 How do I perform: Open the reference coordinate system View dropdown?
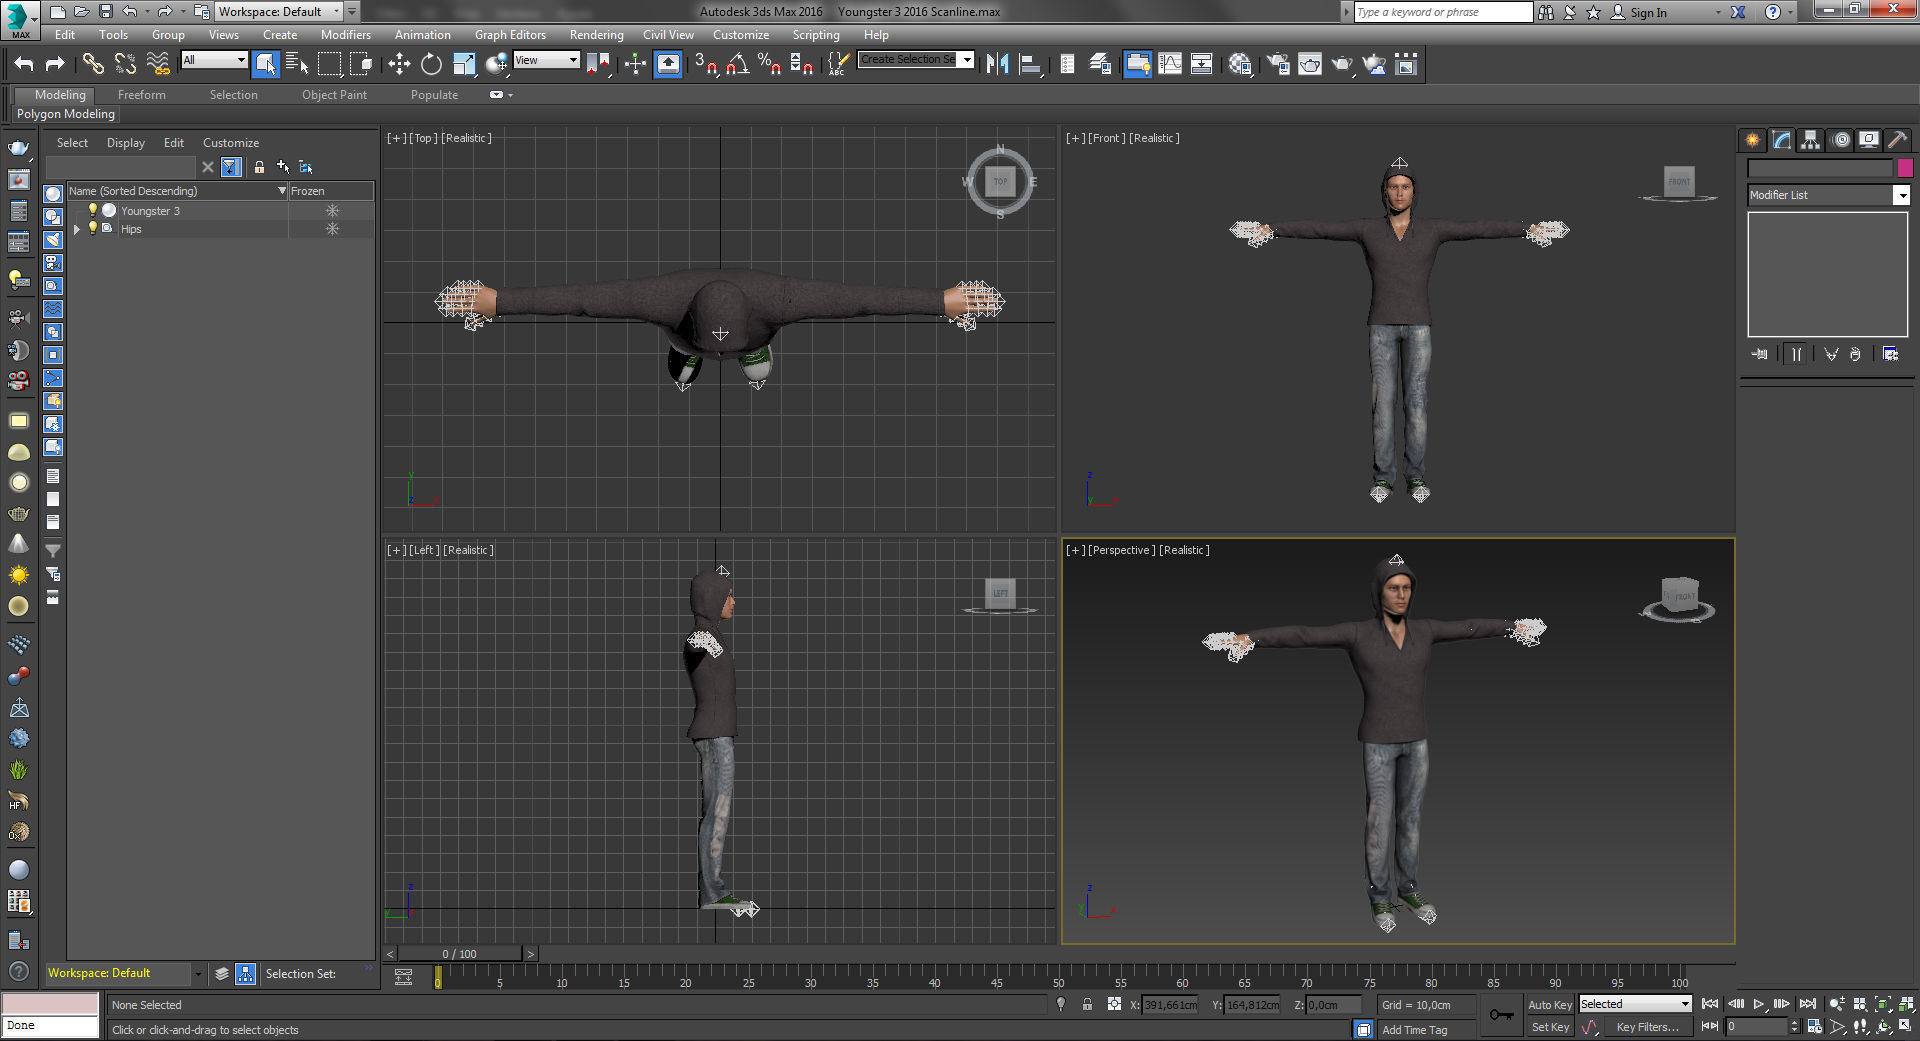(546, 60)
